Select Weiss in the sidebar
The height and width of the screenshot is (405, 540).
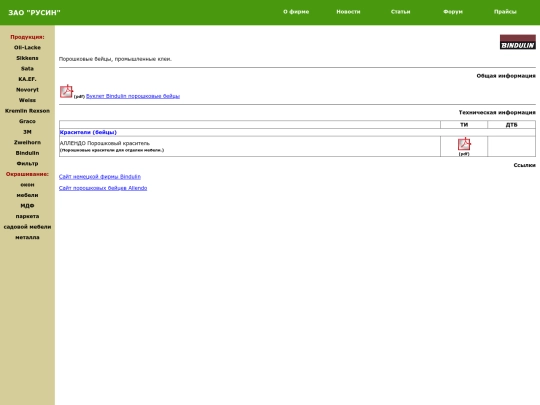(x=27, y=100)
